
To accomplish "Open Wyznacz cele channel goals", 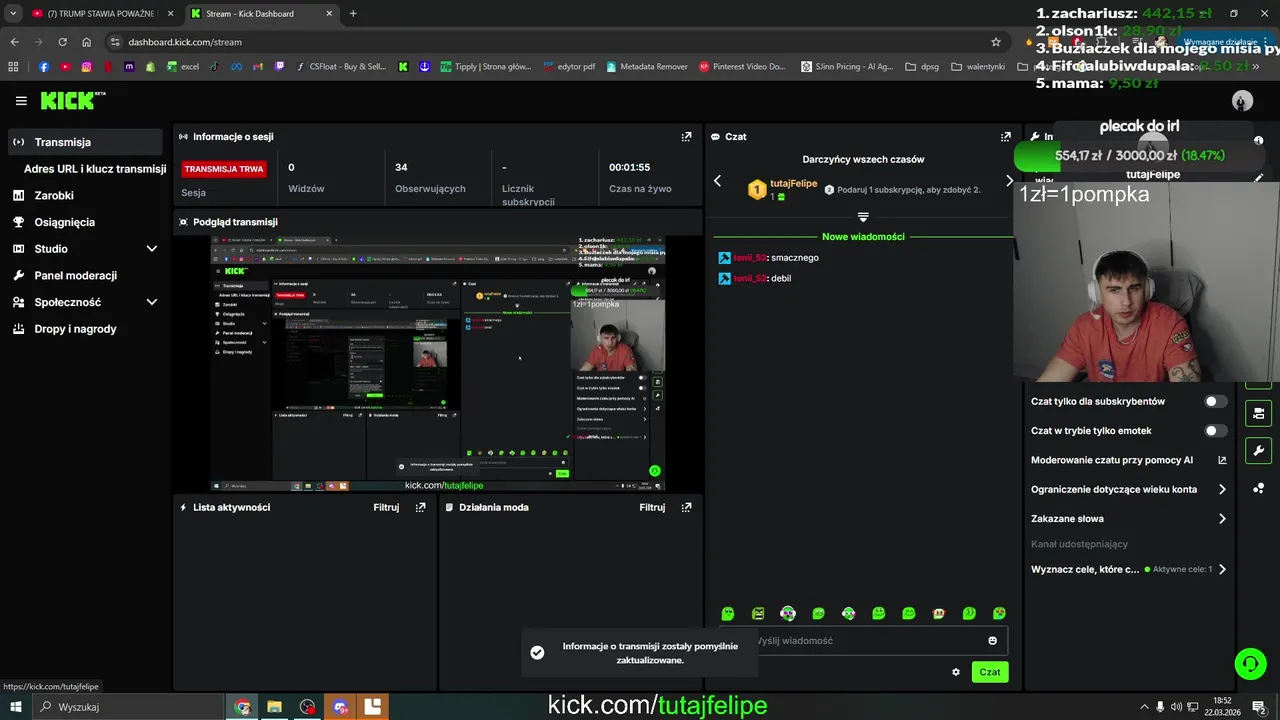I will click(1130, 569).
